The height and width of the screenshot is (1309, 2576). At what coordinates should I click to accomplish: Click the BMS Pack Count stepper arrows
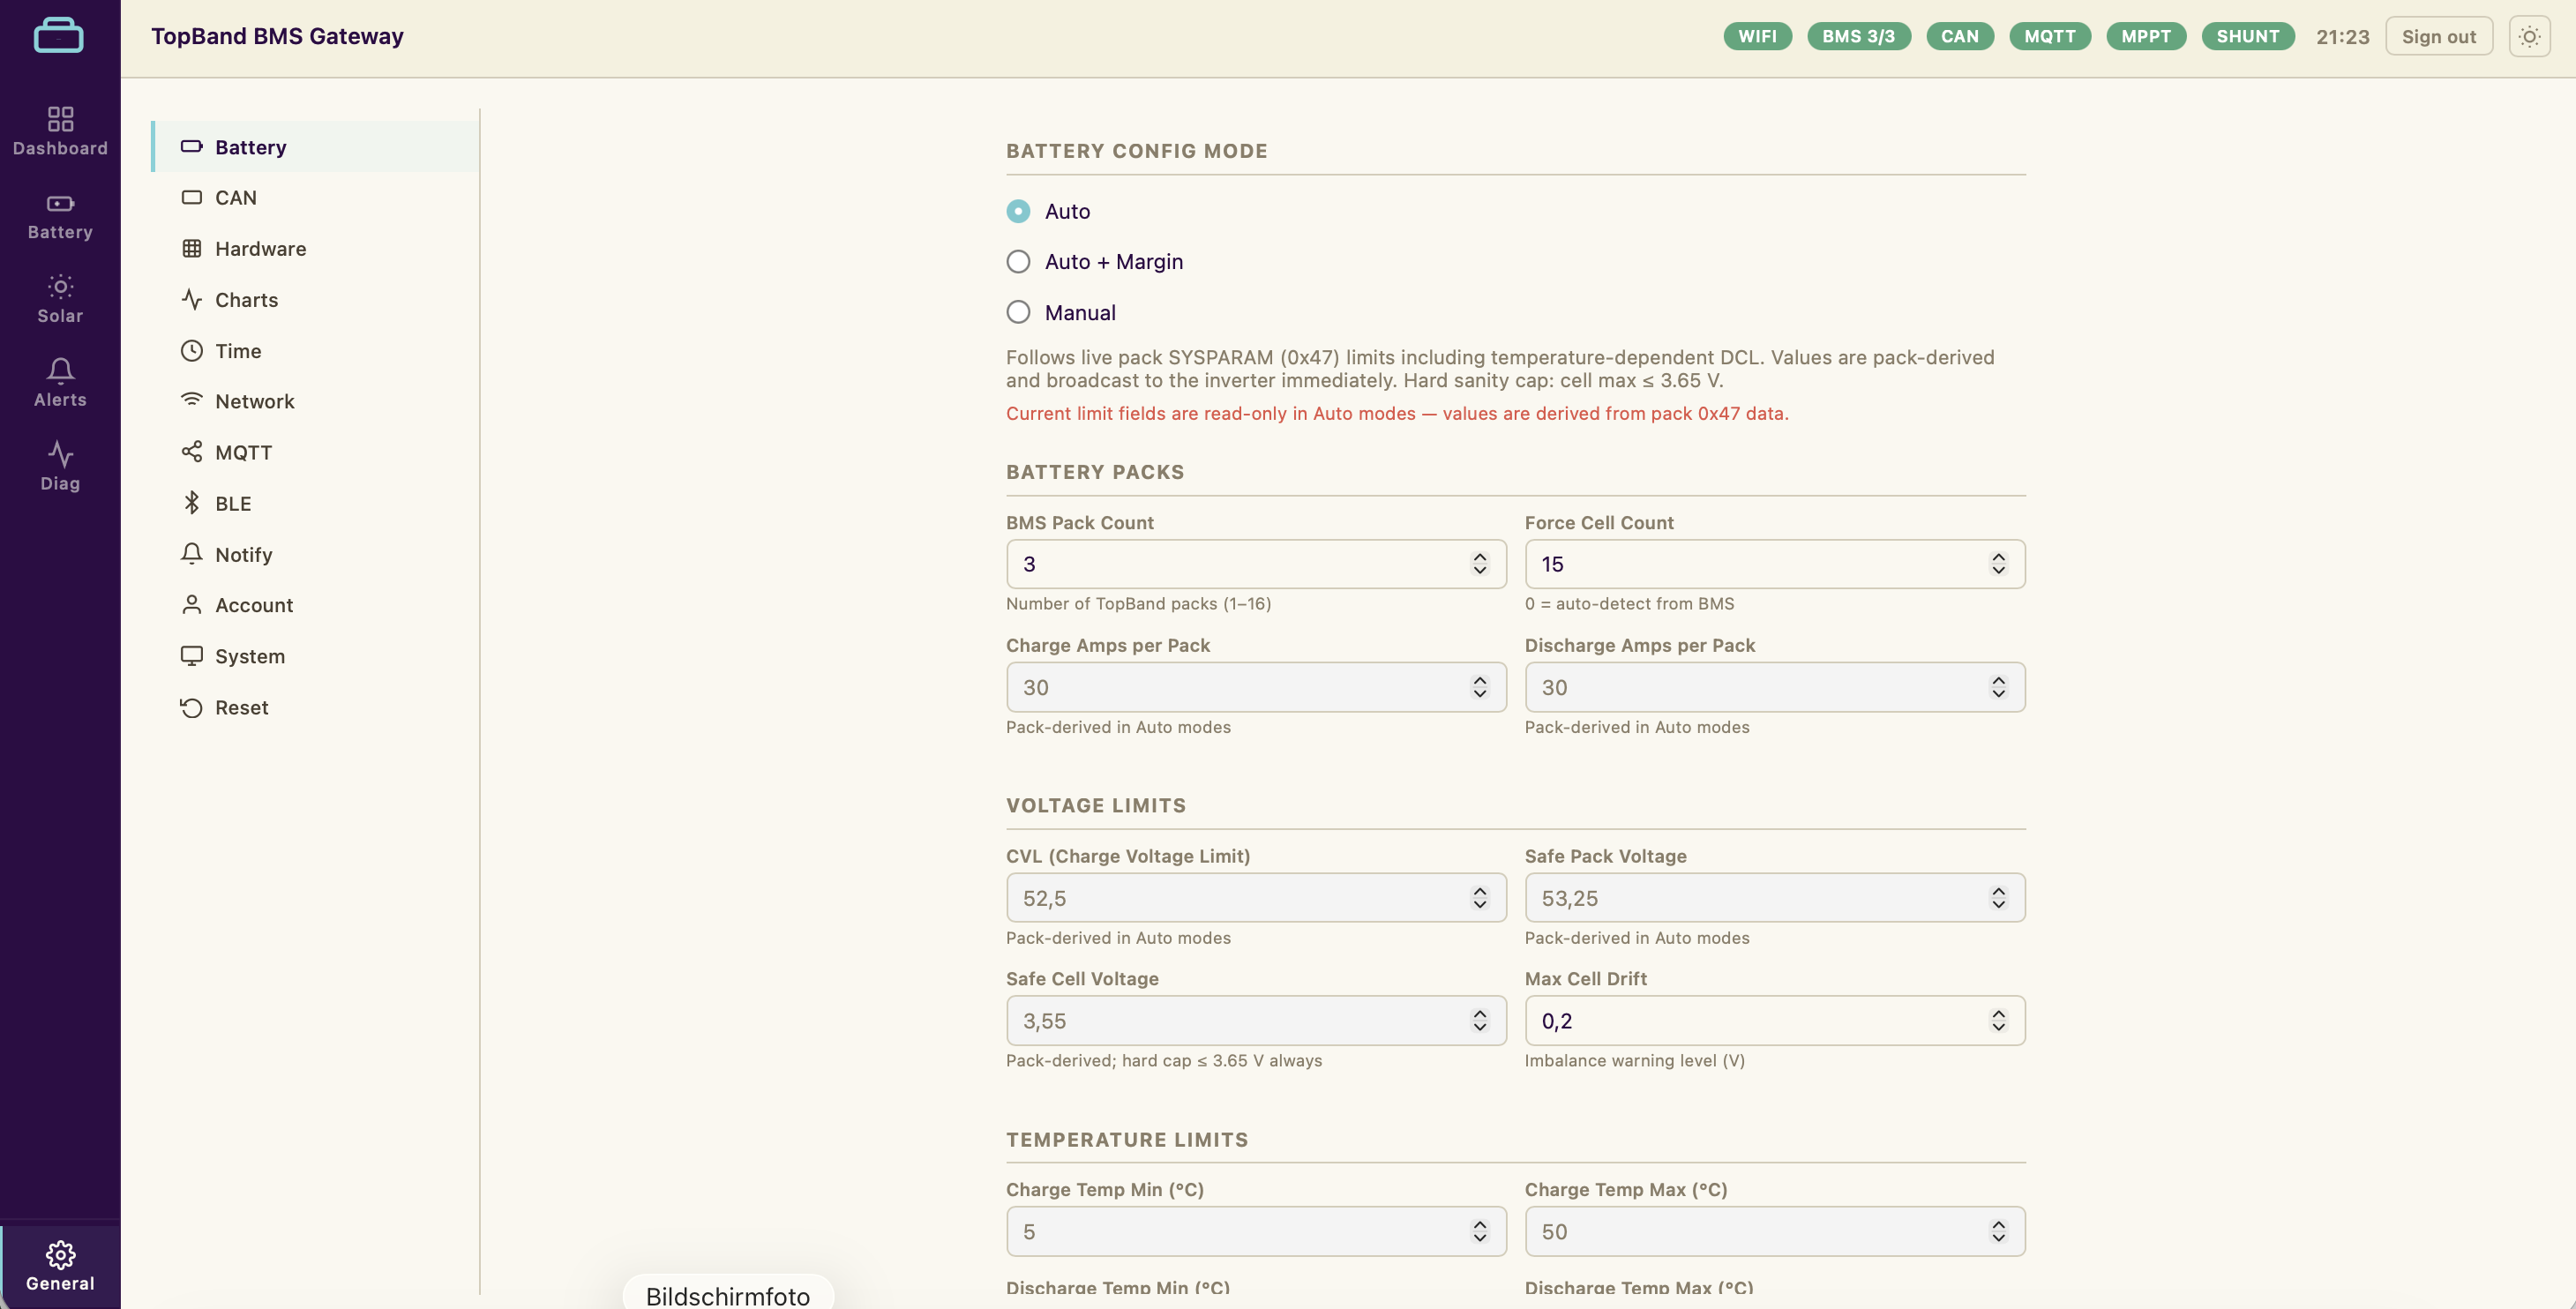tap(1480, 564)
